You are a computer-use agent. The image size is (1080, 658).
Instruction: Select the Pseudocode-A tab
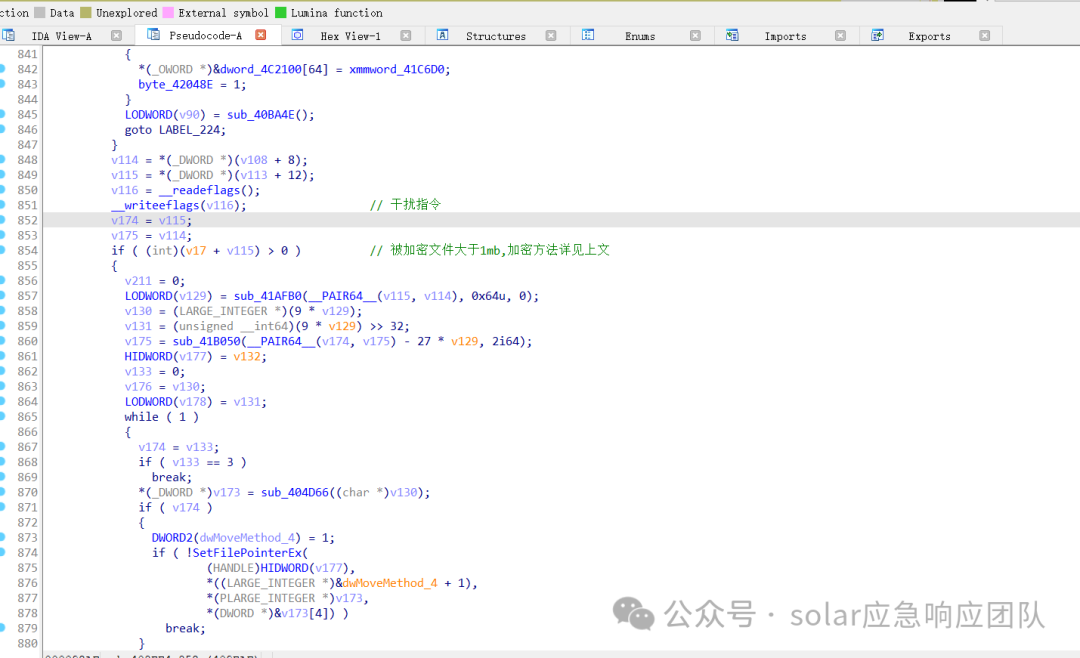(205, 36)
